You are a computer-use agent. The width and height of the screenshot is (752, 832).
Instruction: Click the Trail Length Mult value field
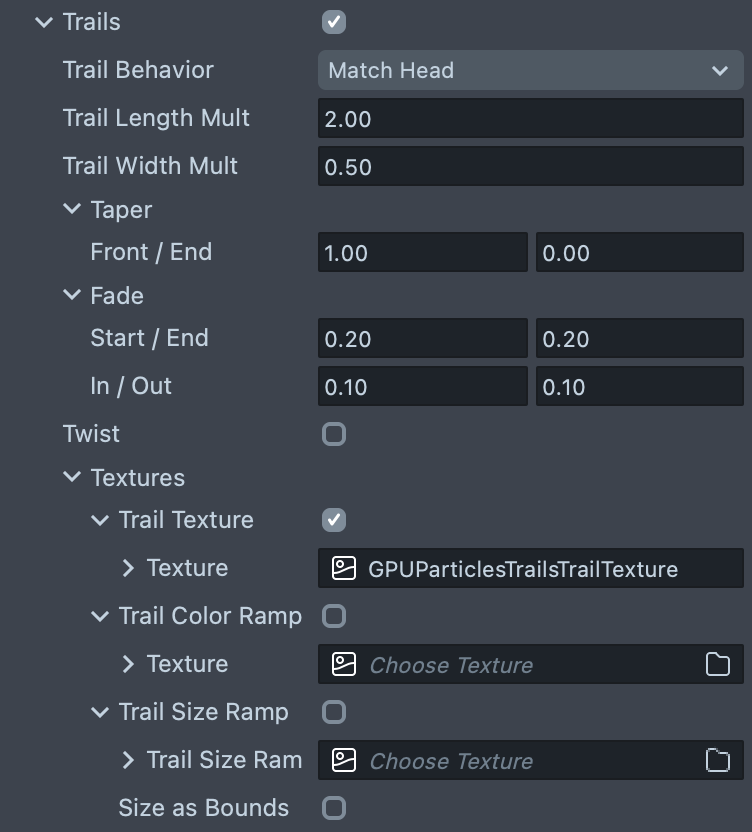point(530,119)
